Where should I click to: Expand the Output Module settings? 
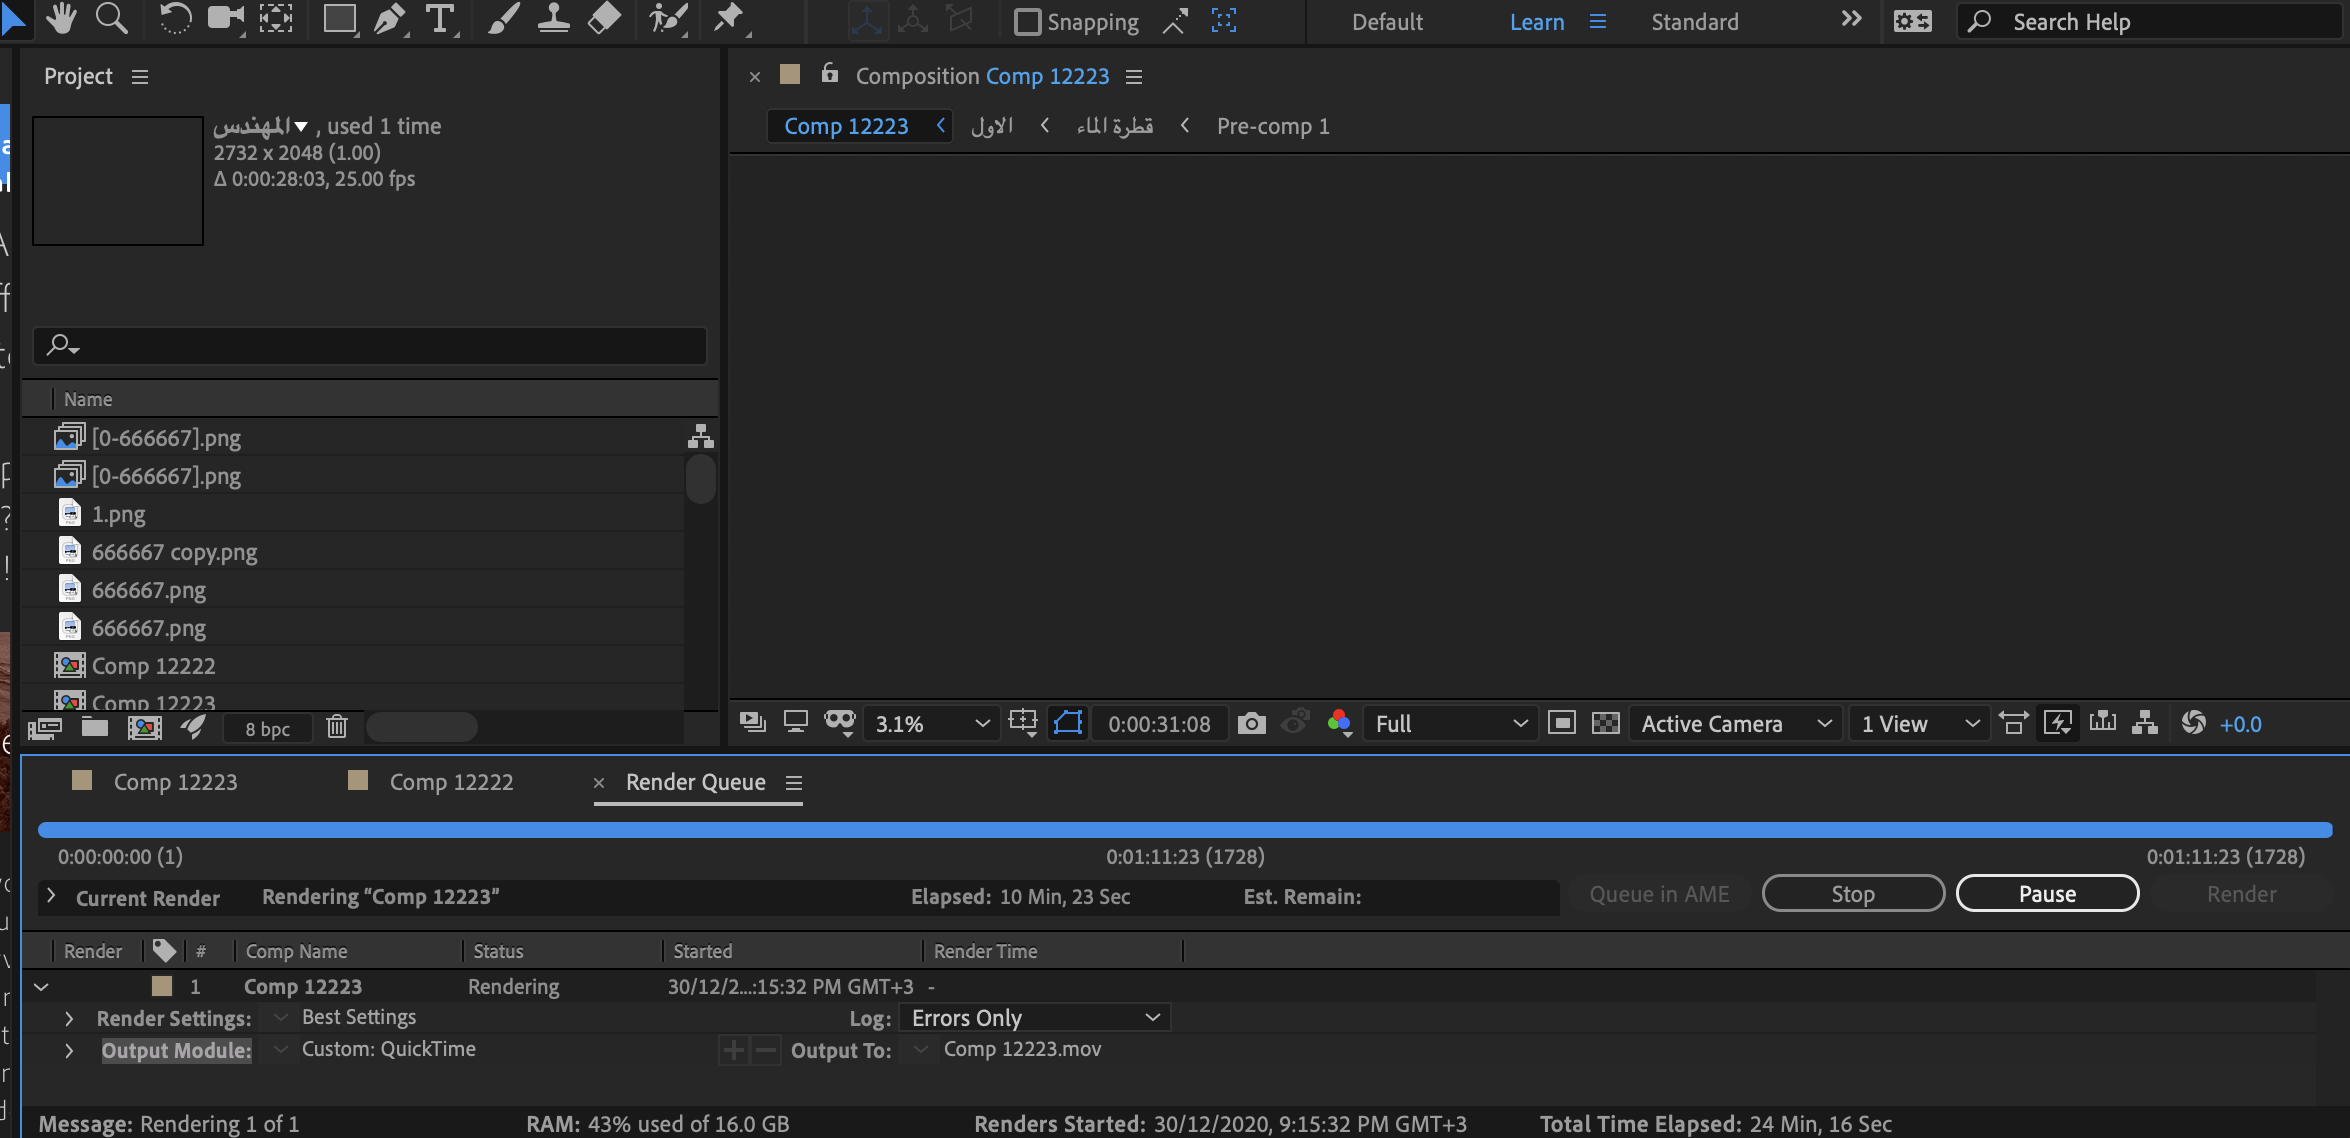click(69, 1050)
